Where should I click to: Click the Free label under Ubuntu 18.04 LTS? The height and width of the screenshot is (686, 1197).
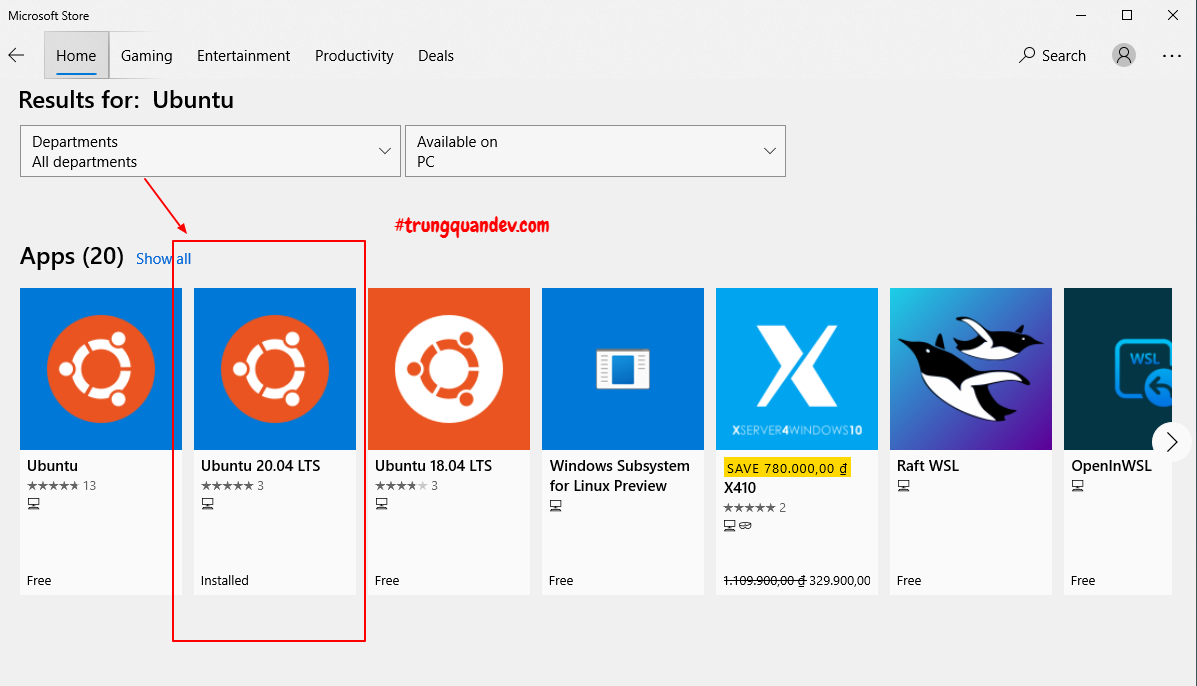click(x=387, y=581)
